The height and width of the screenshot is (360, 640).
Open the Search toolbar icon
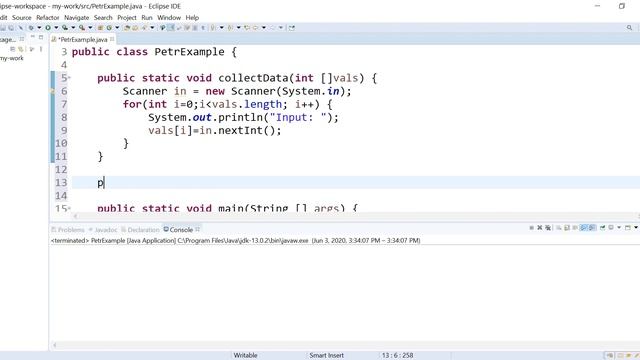144,28
